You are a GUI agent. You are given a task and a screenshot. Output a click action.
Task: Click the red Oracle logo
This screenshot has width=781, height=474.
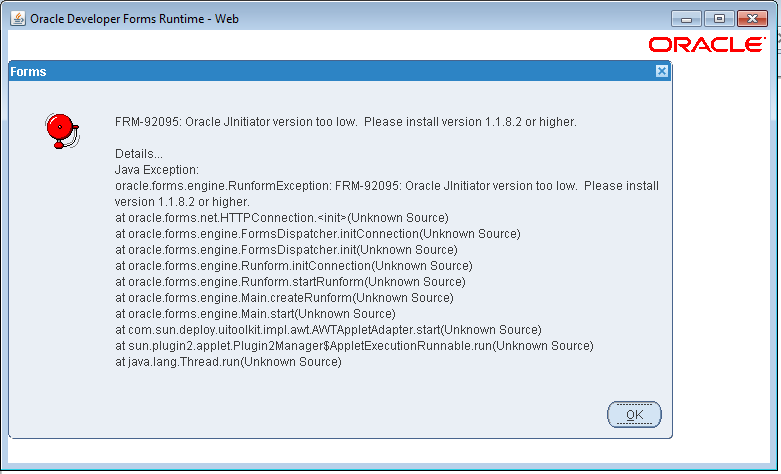(707, 45)
